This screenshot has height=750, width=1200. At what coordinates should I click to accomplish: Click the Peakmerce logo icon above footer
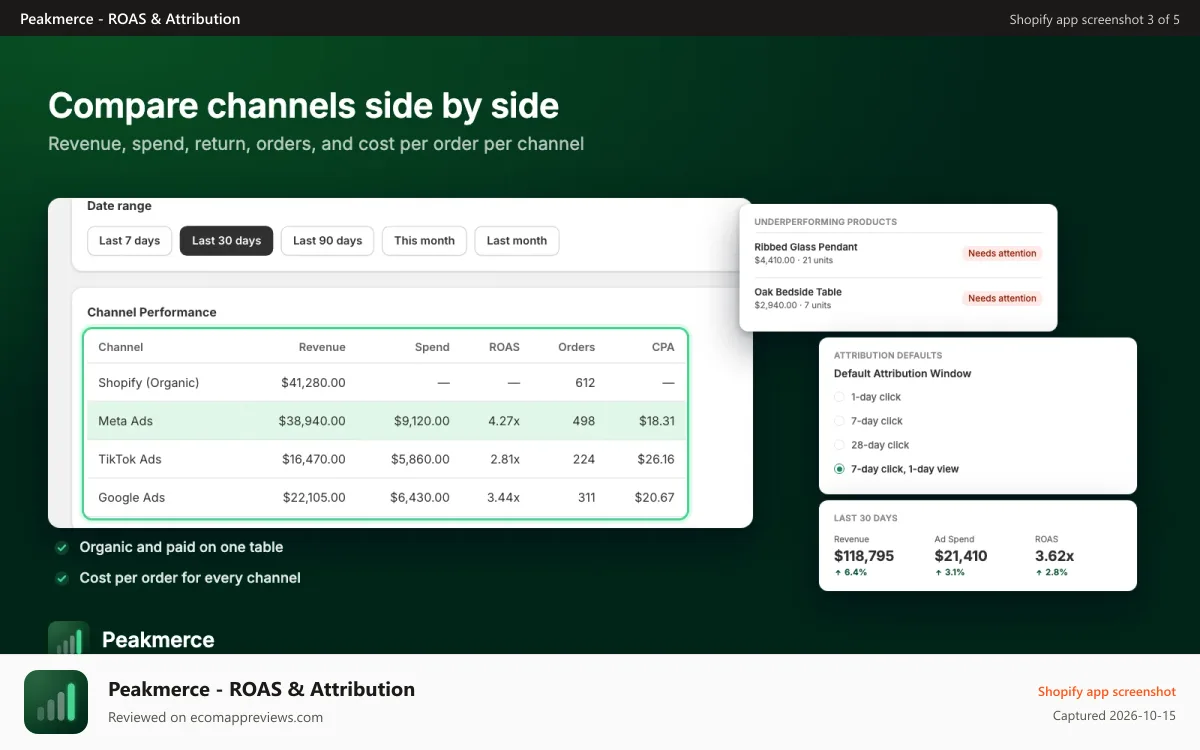[69, 638]
